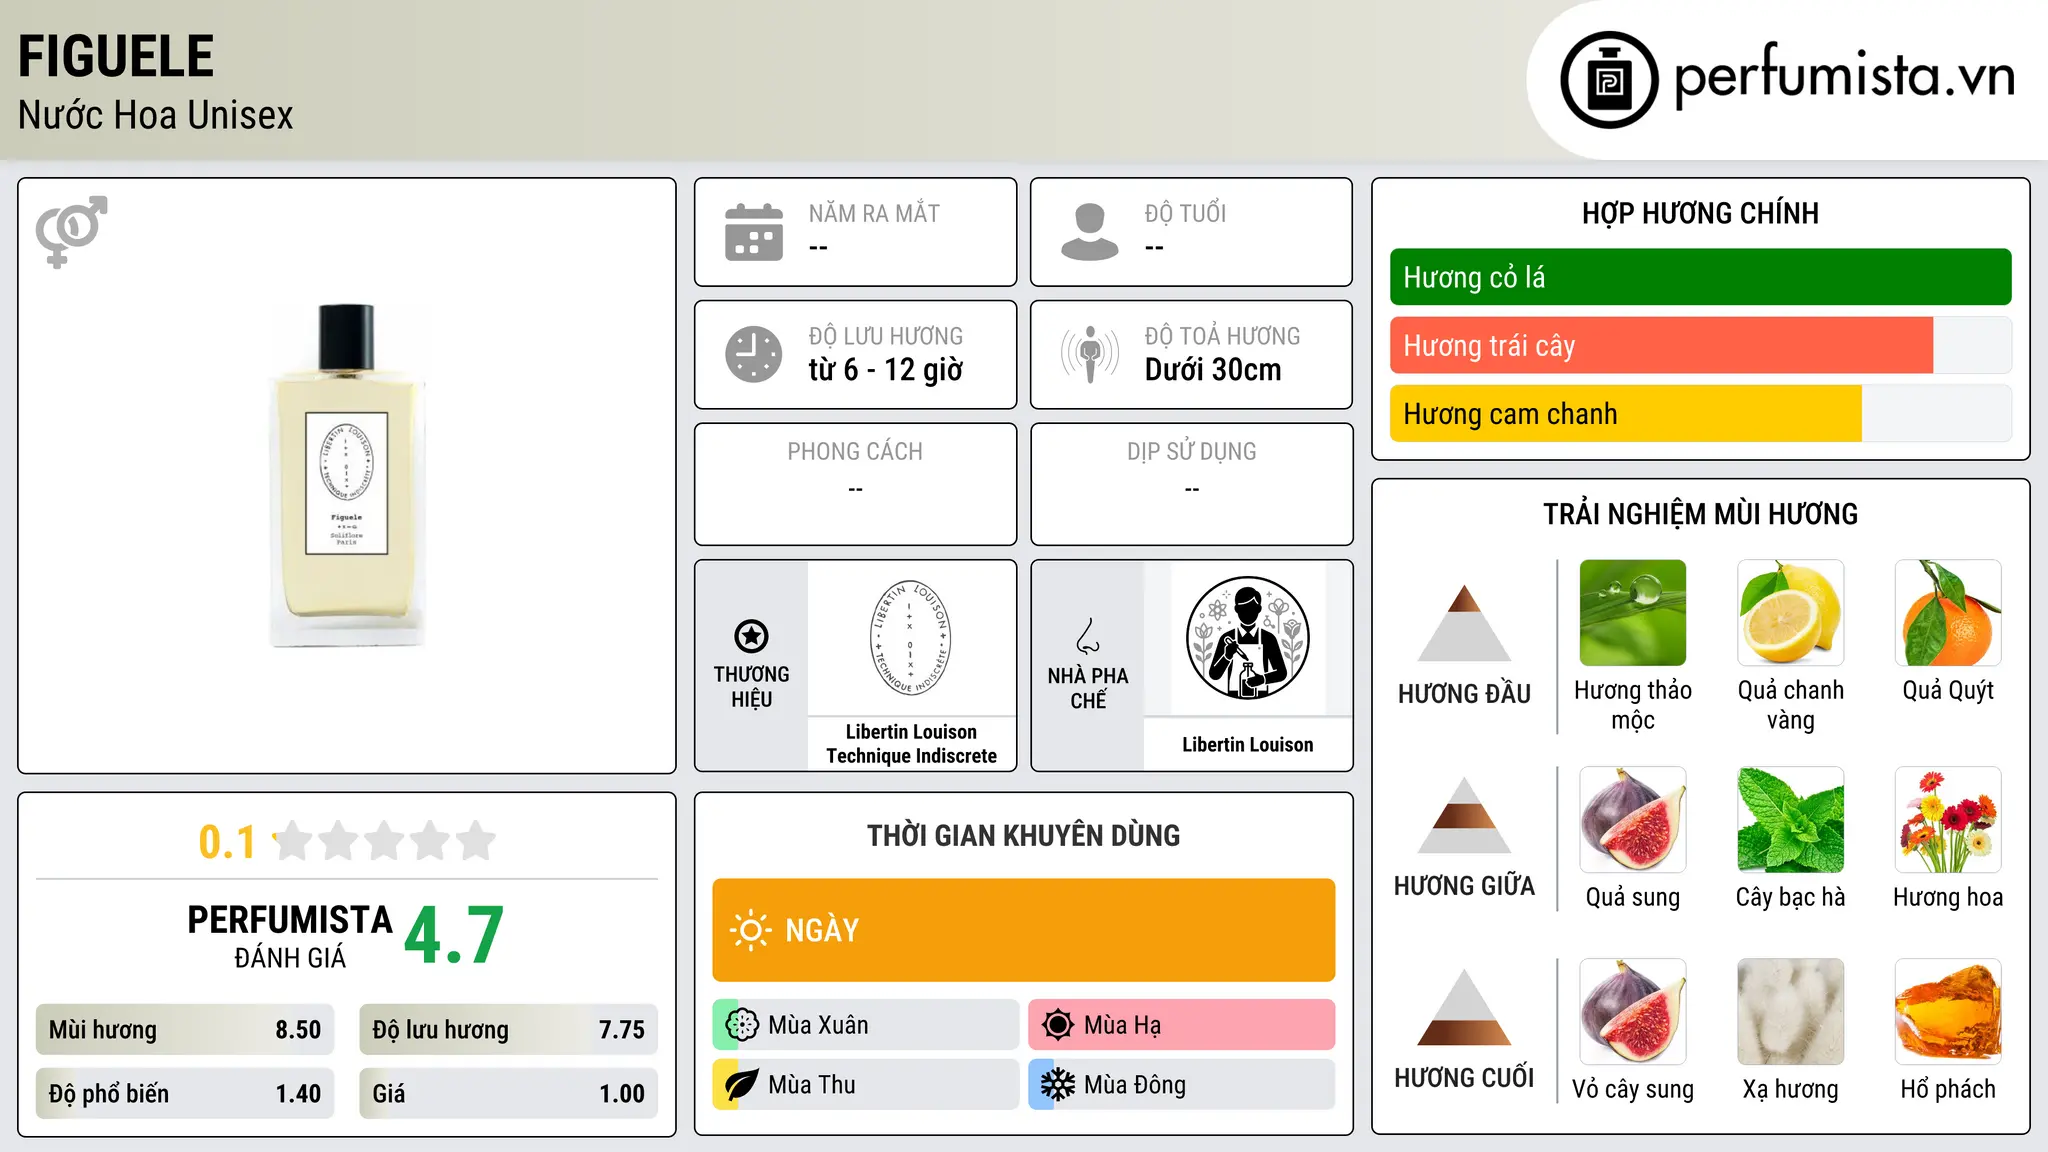The height and width of the screenshot is (1152, 2048).
Task: Click the Phong cách heading
Action: point(855,452)
